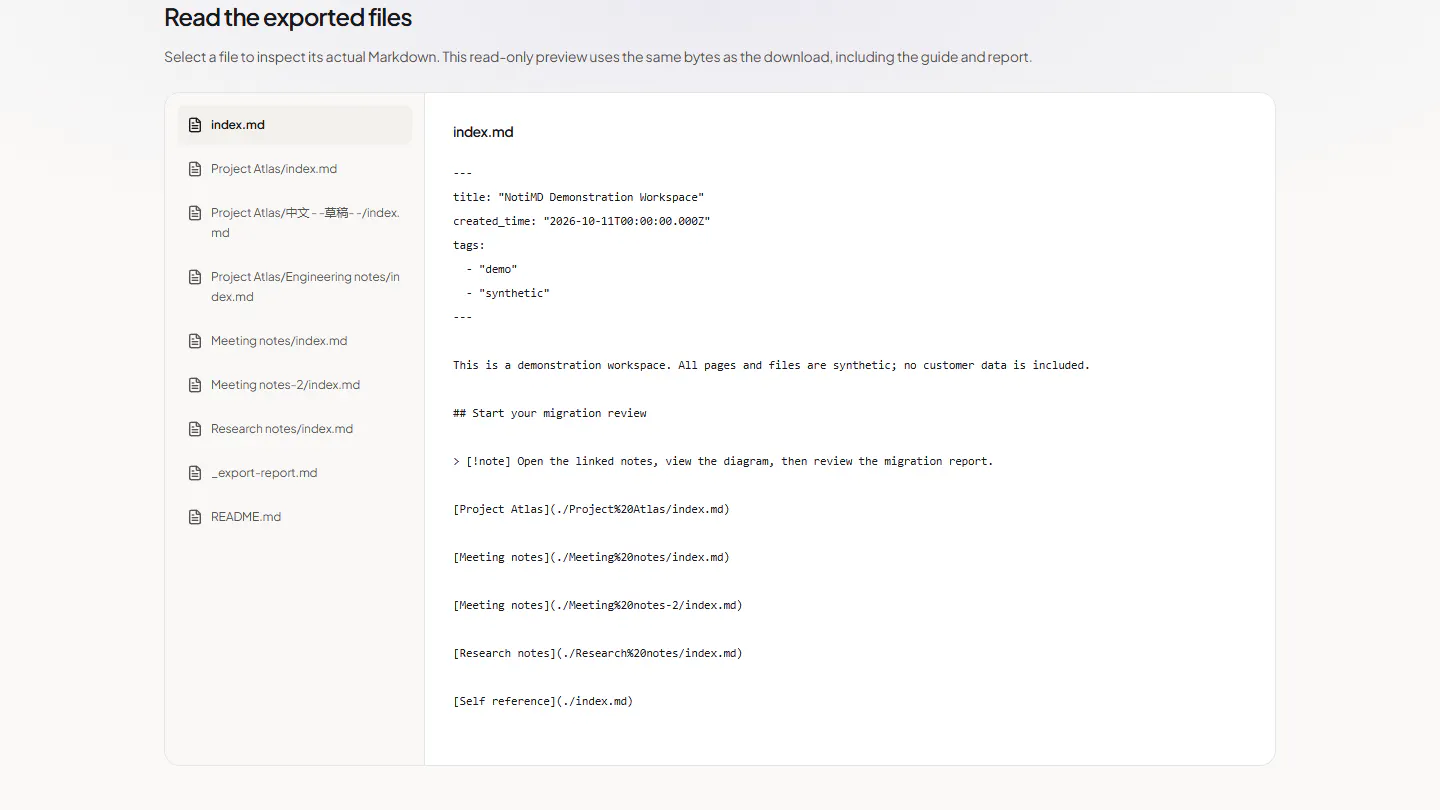Open the README.md file
Screen dimensions: 1440x810
point(295,517)
